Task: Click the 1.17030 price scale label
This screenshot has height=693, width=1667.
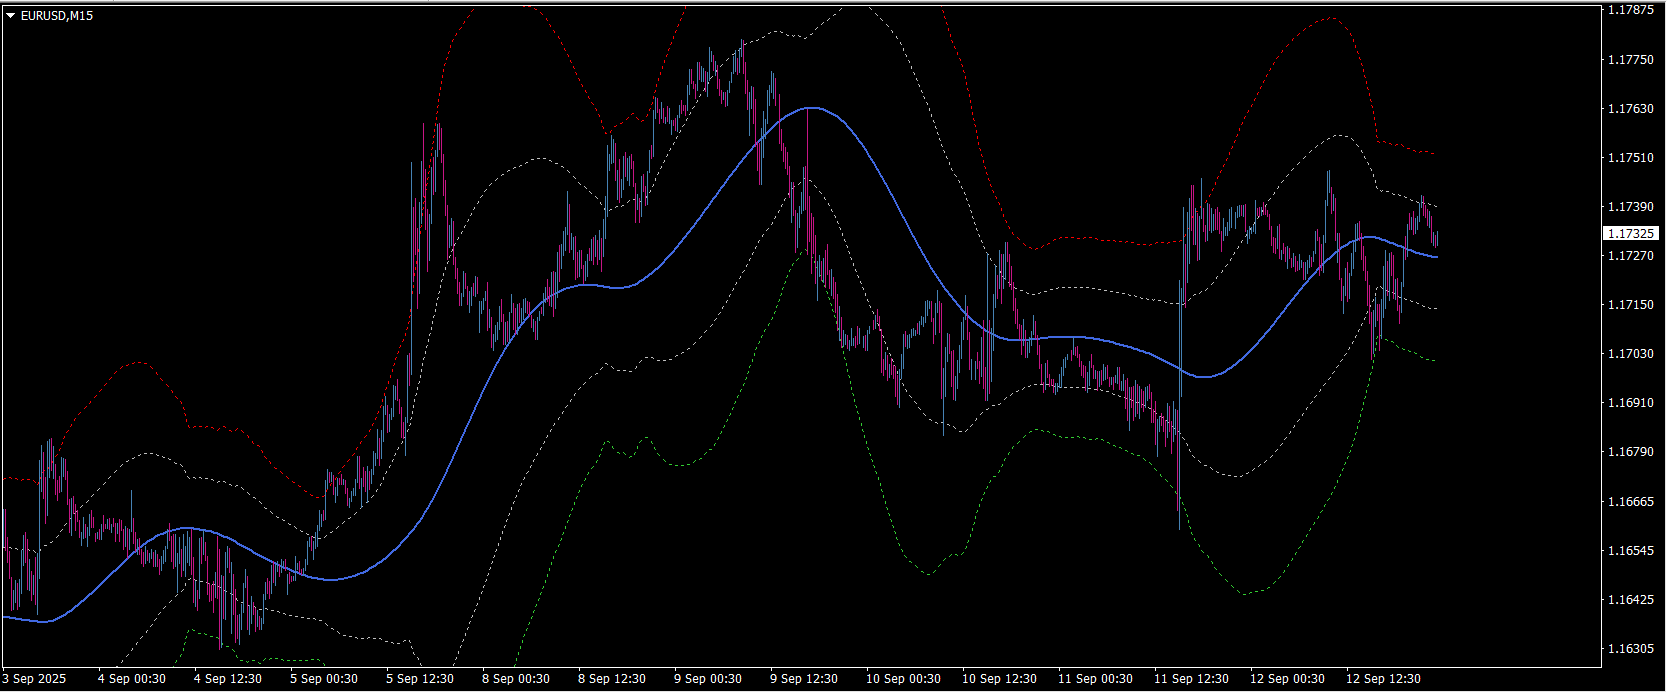Action: point(1630,354)
